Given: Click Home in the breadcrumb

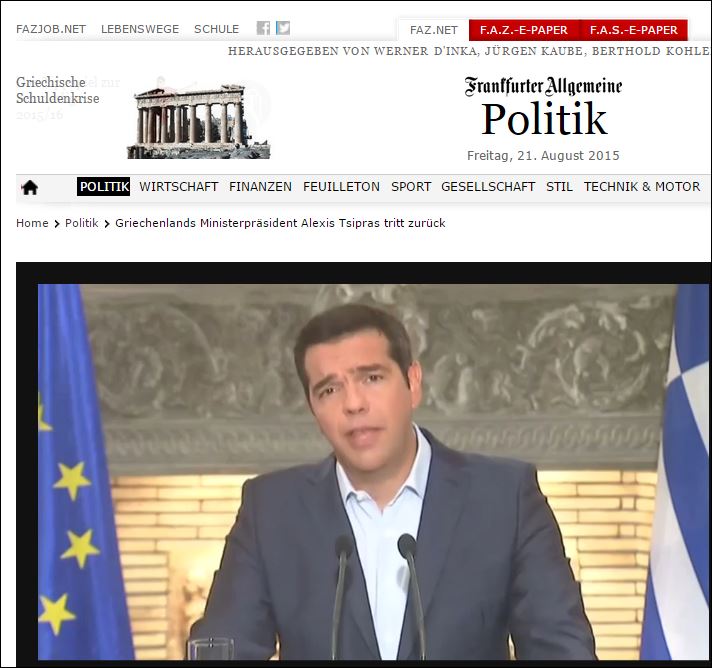Looking at the screenshot, I should point(32,223).
